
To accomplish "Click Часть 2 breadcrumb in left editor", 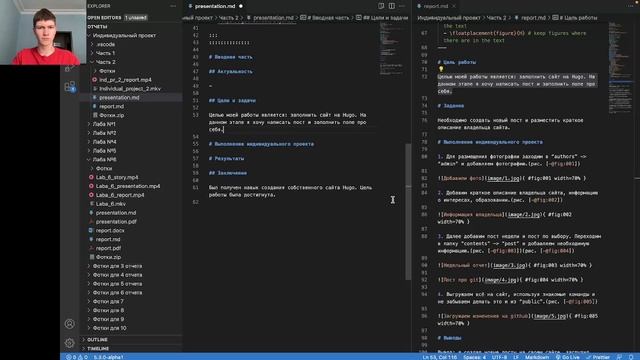I will pos(229,18).
